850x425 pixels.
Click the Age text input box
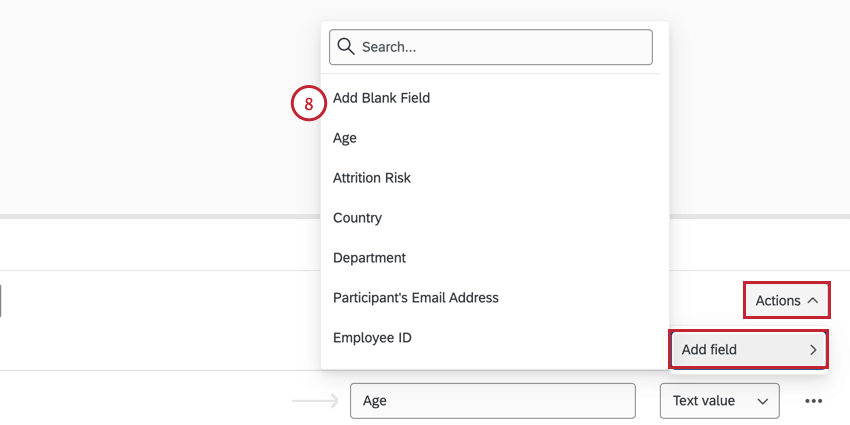[x=492, y=401]
